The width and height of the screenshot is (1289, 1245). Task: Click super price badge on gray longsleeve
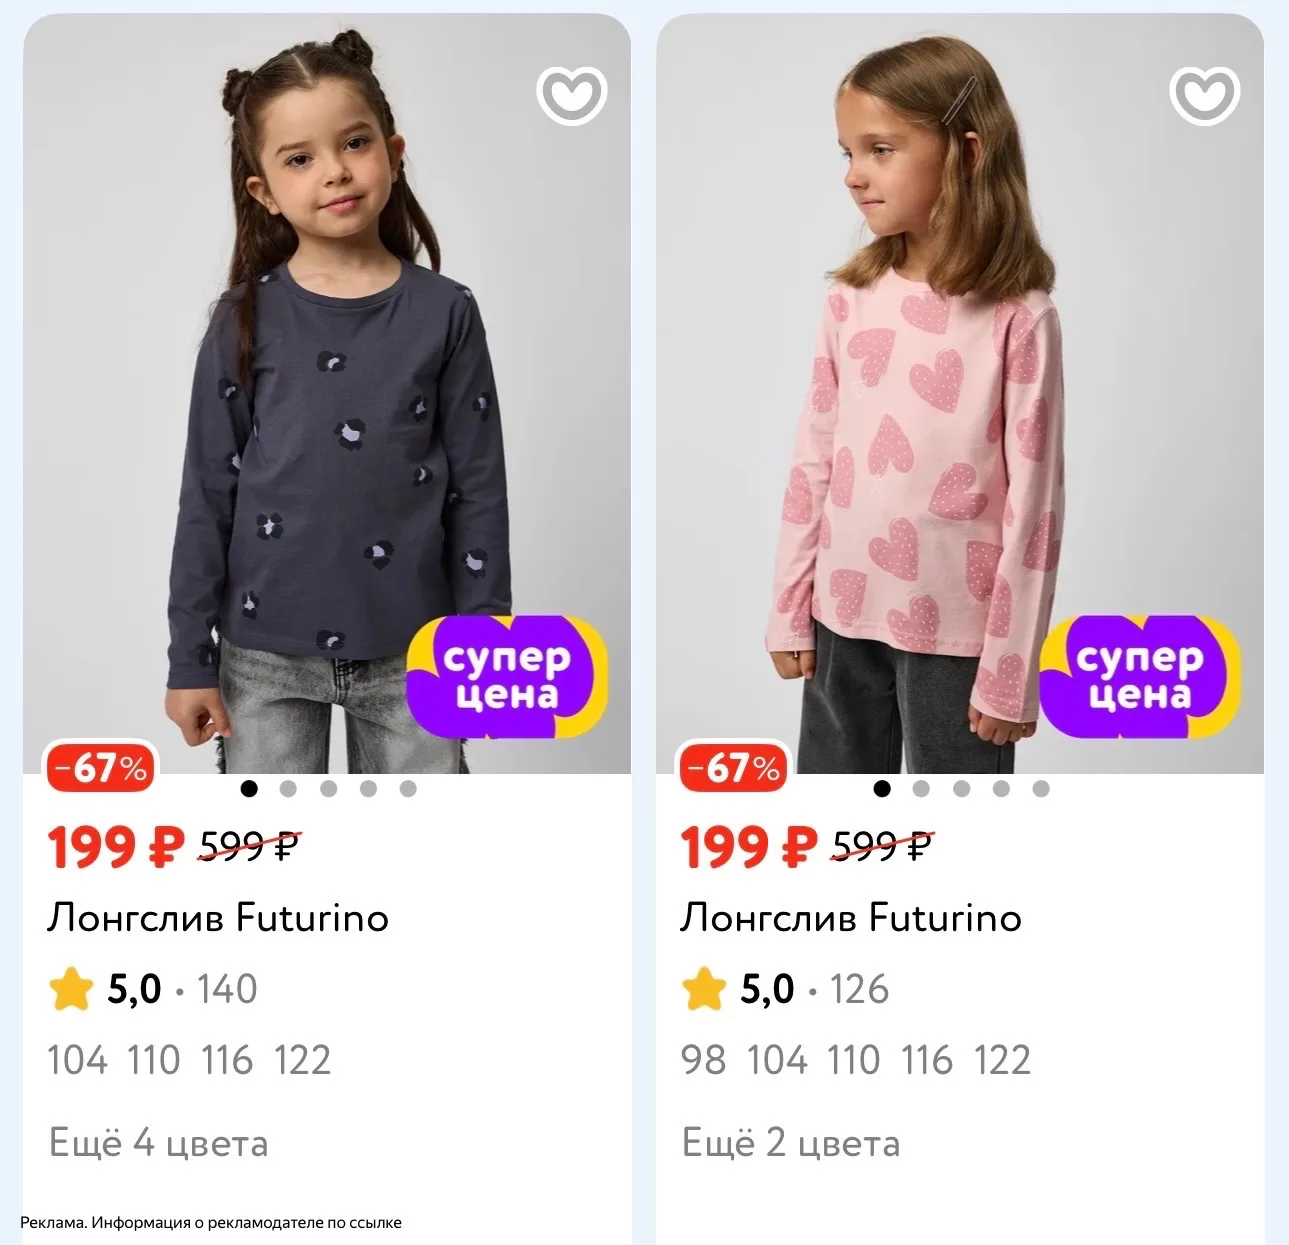(x=507, y=677)
